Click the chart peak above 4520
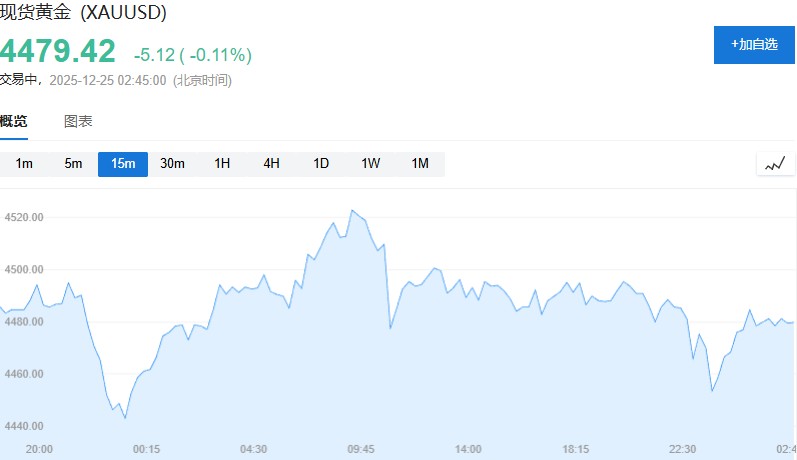The width and height of the screenshot is (797, 460). pyautogui.click(x=352, y=211)
